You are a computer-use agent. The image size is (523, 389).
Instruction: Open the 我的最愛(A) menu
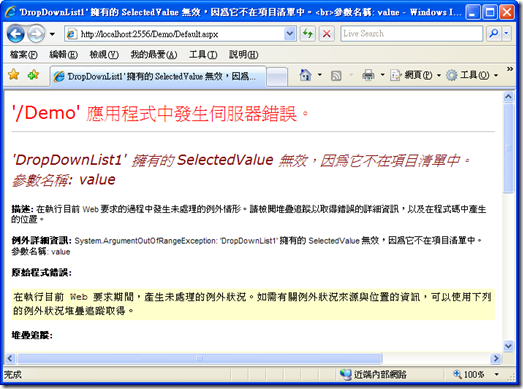click(x=154, y=54)
